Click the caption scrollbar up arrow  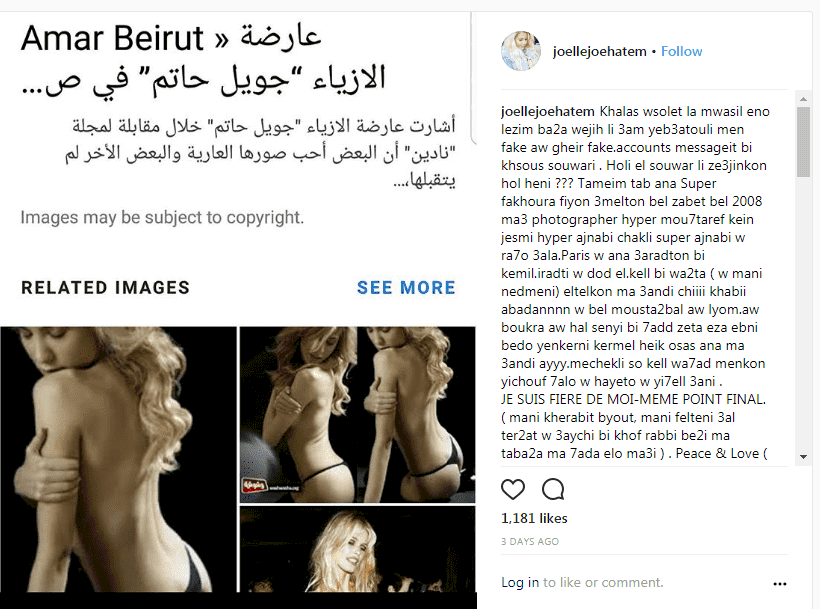(x=803, y=99)
